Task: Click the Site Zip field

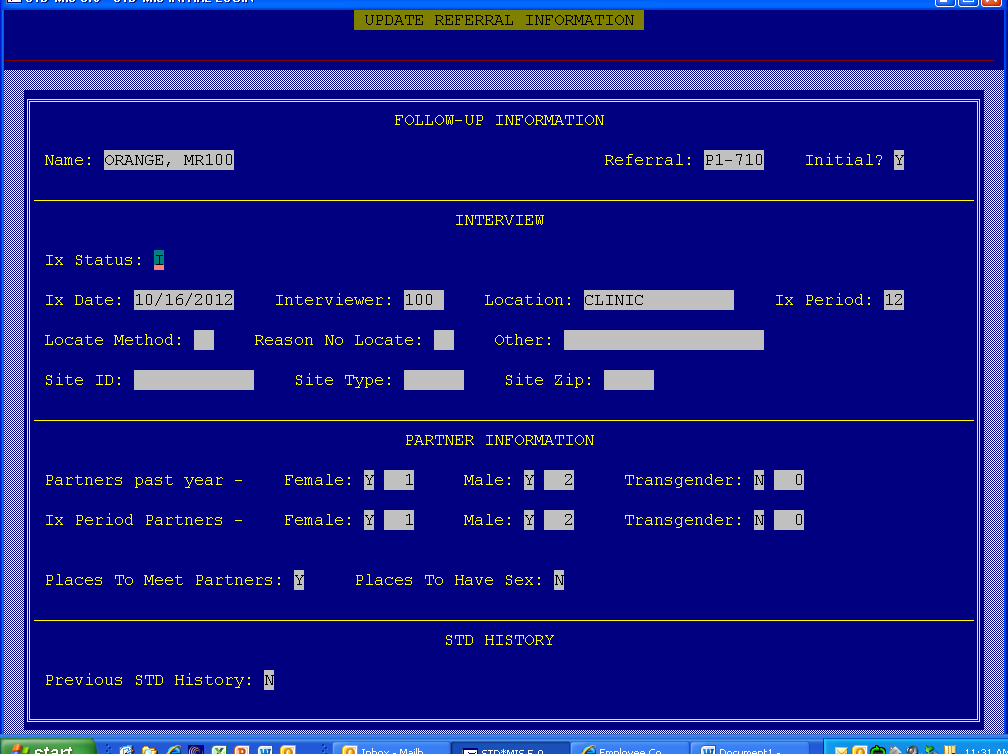Action: coord(629,380)
